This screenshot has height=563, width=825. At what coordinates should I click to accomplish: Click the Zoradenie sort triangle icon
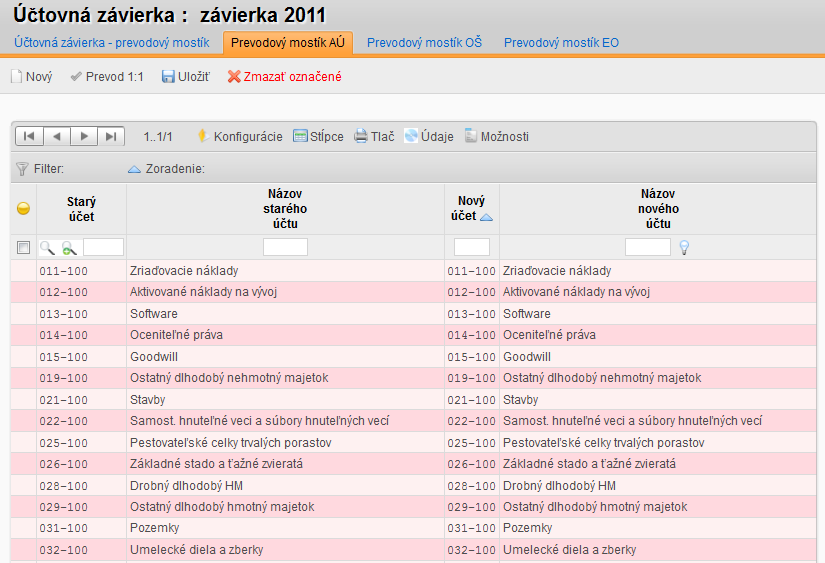(134, 169)
